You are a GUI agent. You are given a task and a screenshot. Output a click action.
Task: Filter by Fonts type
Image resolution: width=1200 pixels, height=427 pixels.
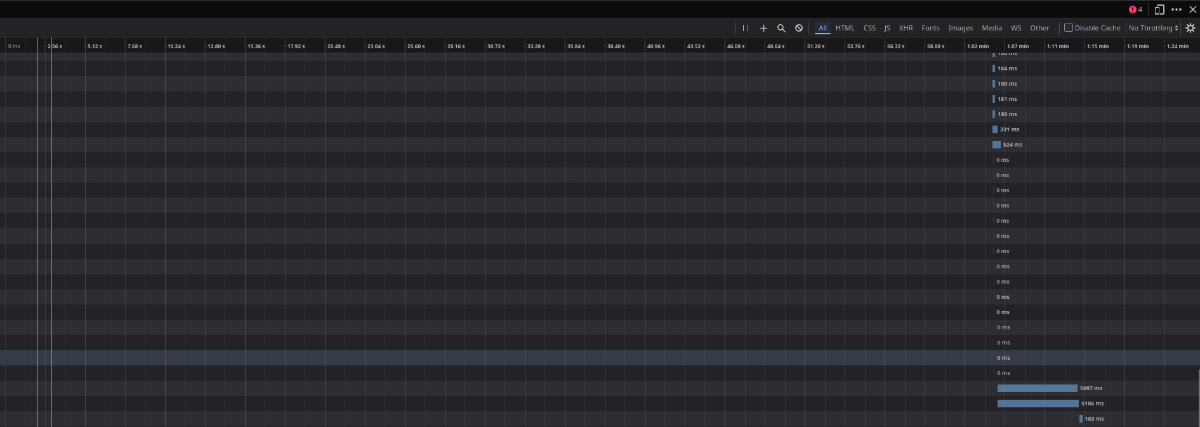click(x=931, y=28)
